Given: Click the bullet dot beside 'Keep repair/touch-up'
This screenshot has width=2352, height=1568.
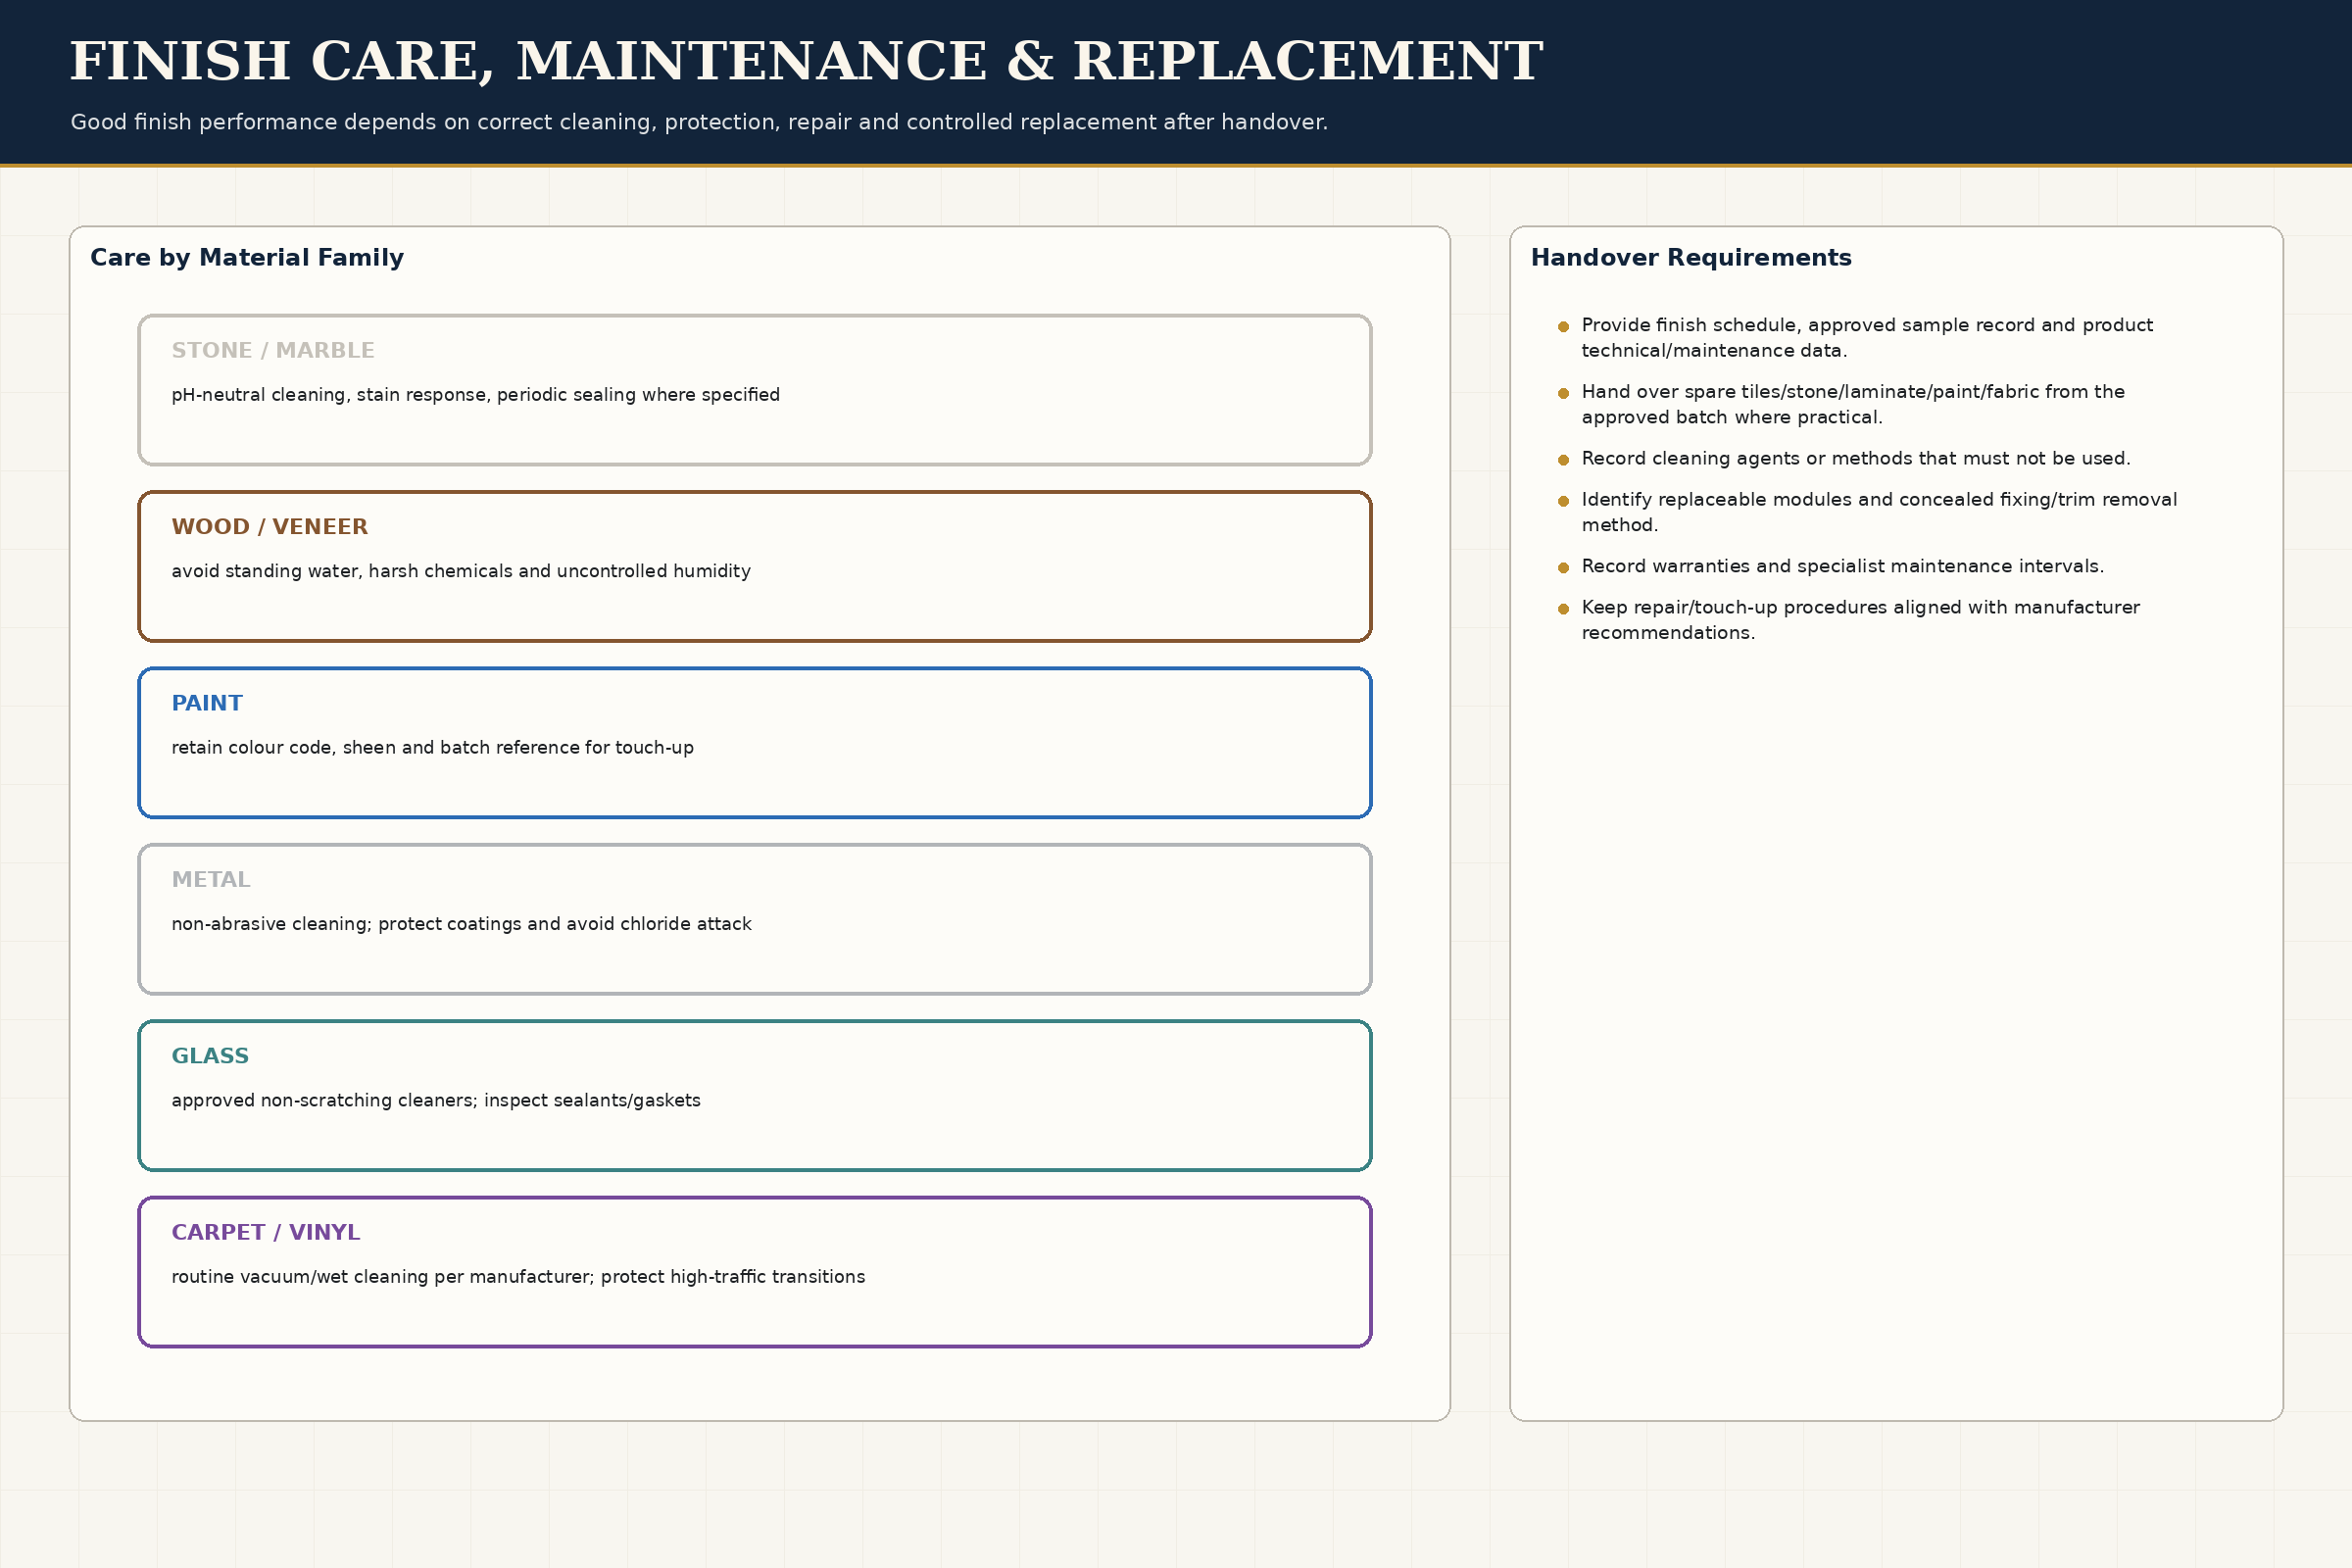Looking at the screenshot, I should click(1563, 609).
